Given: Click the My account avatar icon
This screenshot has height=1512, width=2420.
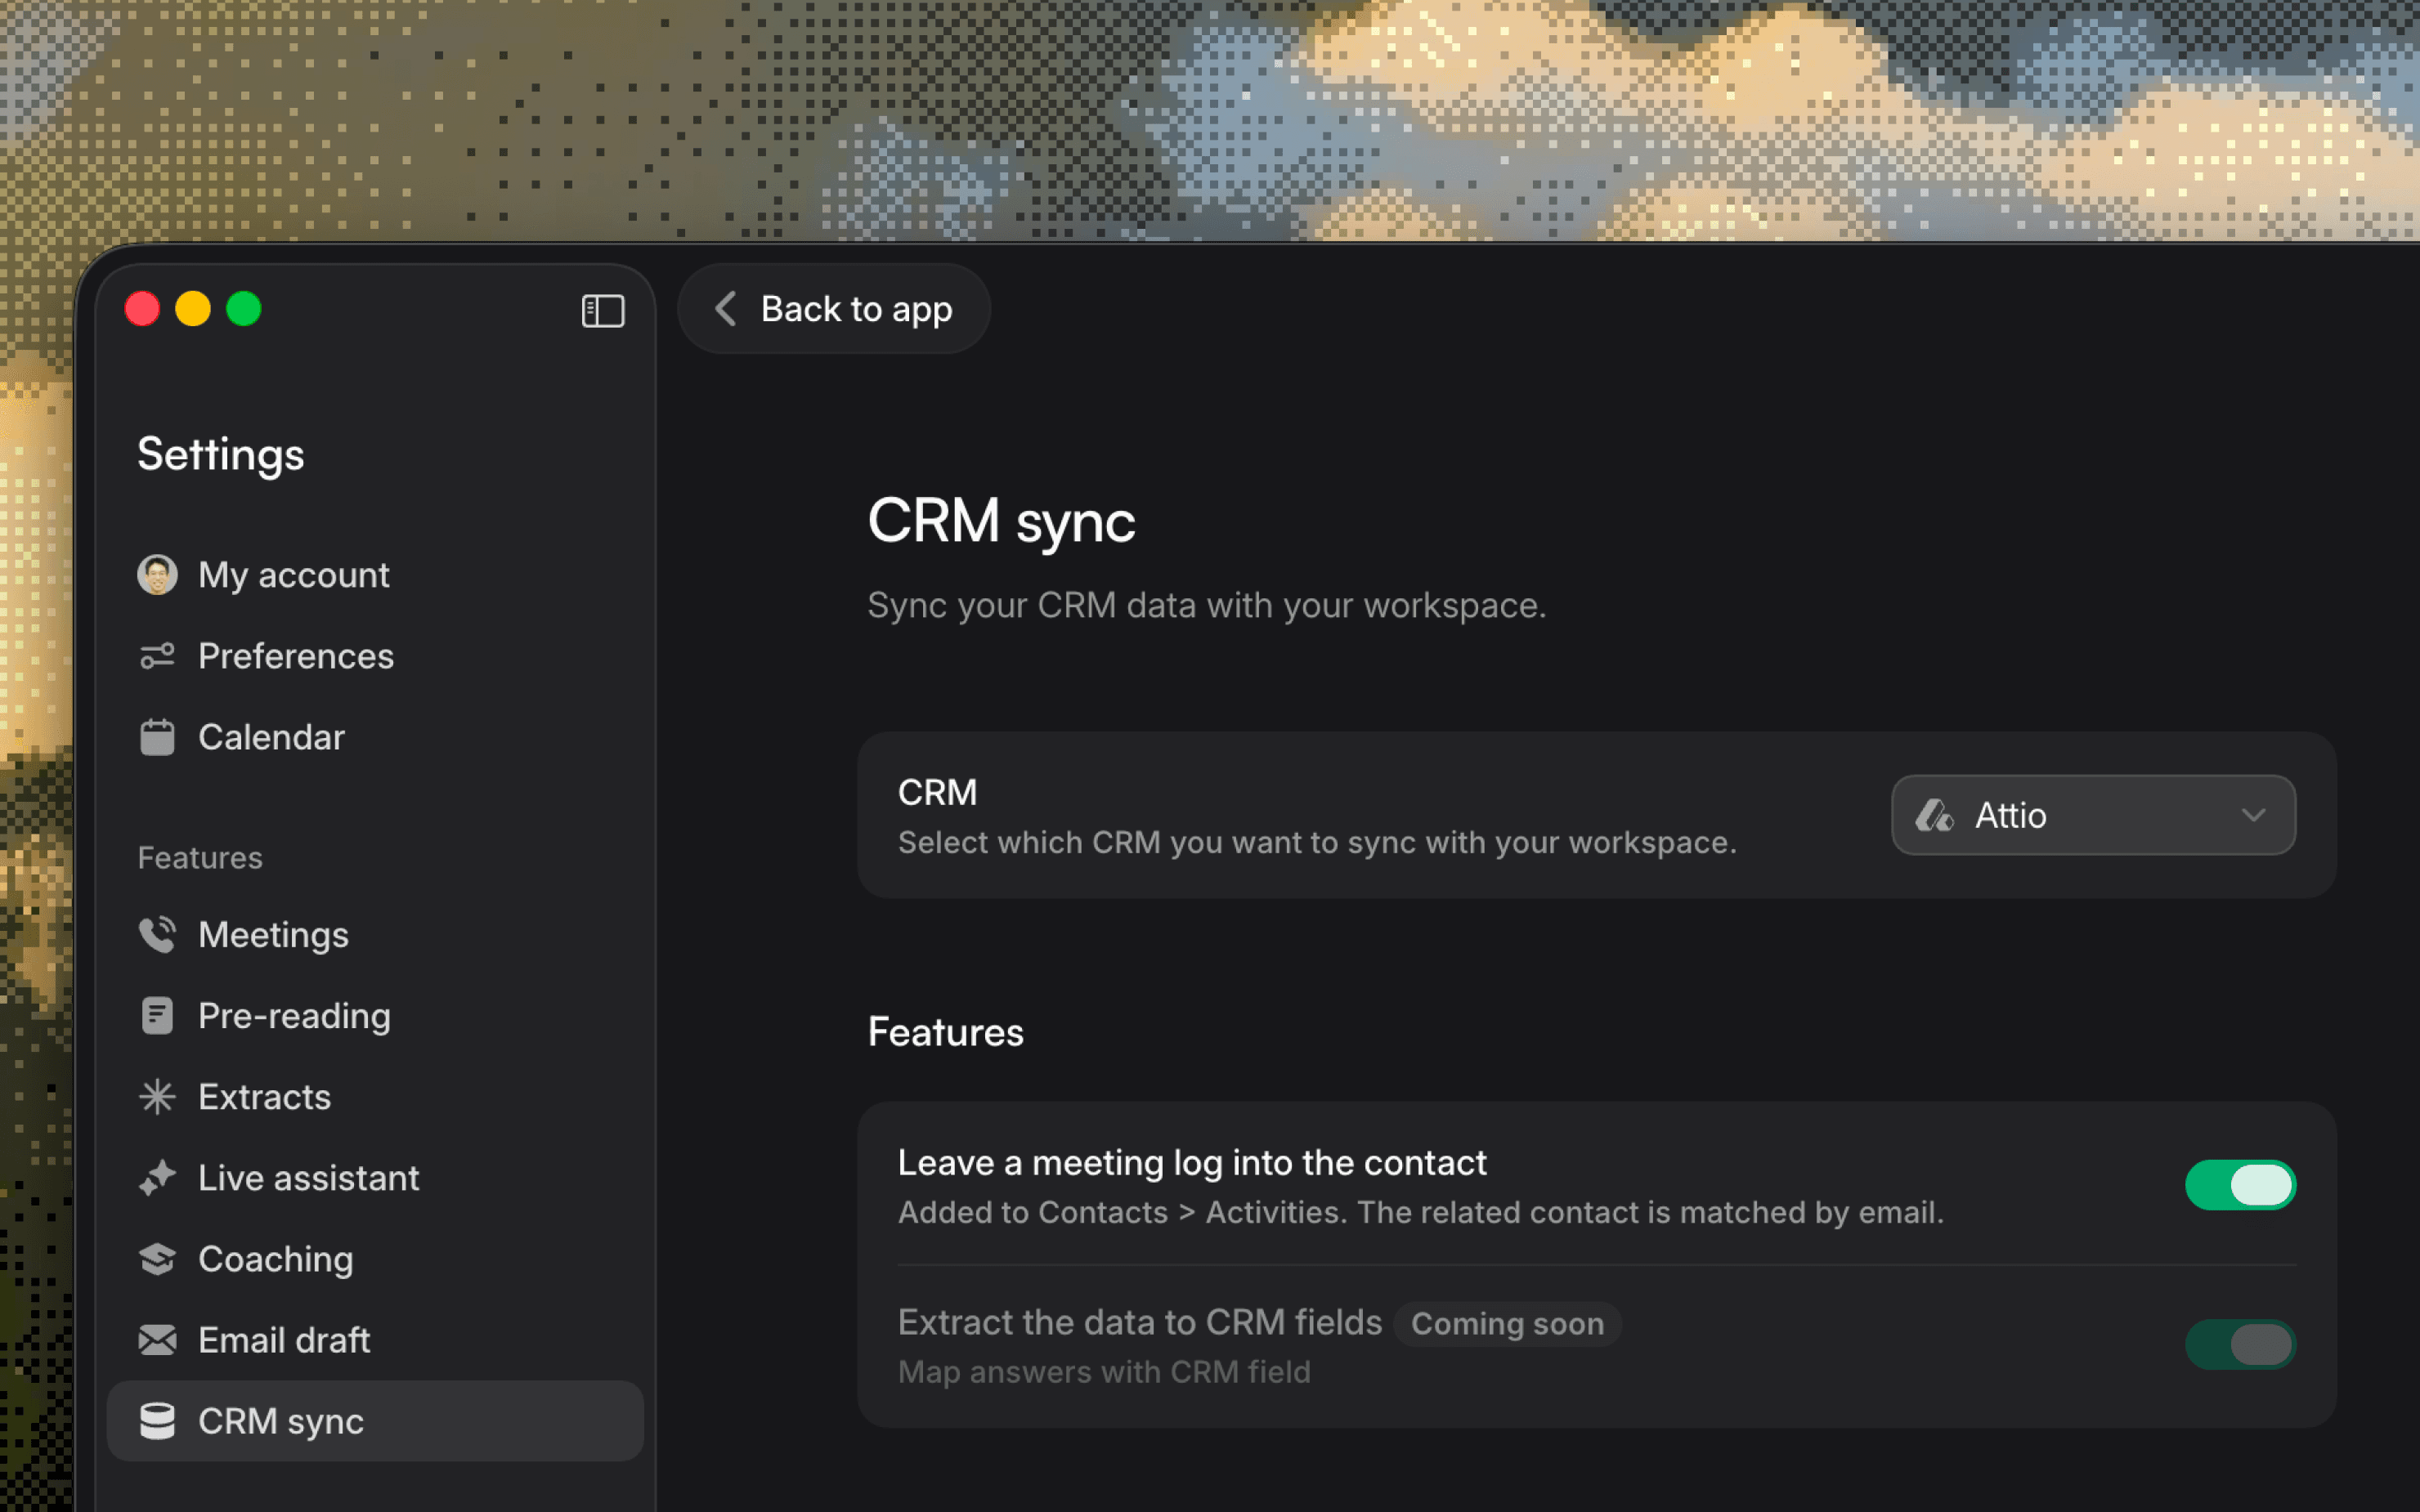Looking at the screenshot, I should [x=157, y=575].
